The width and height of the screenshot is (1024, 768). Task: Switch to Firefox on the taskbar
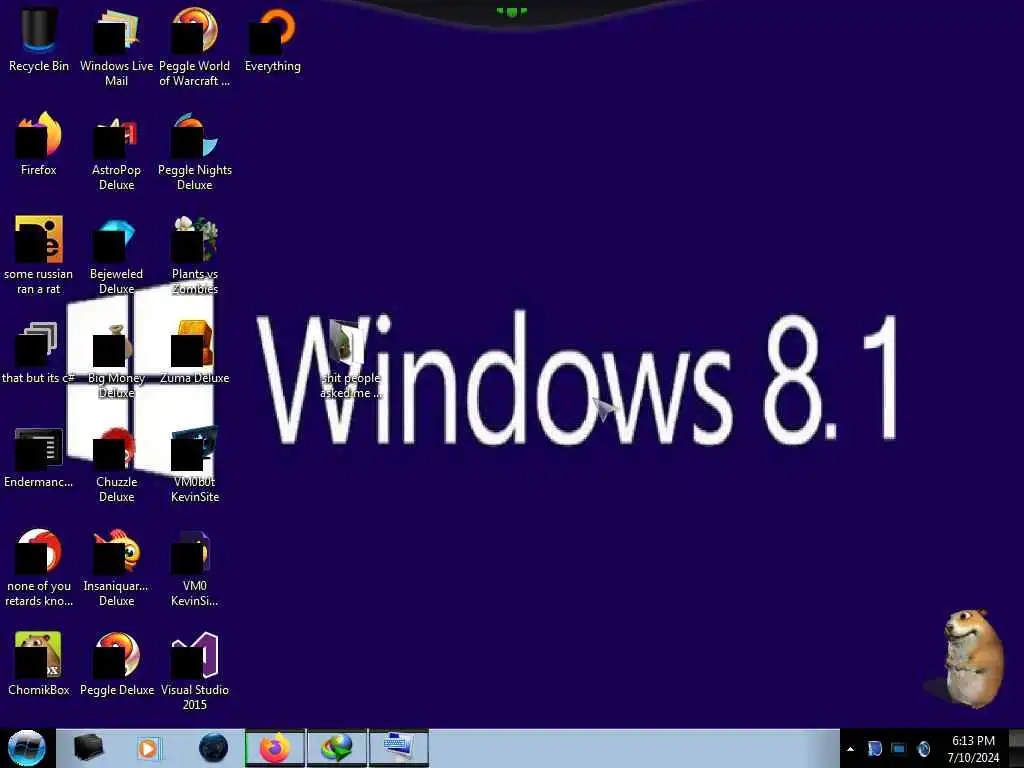(275, 748)
